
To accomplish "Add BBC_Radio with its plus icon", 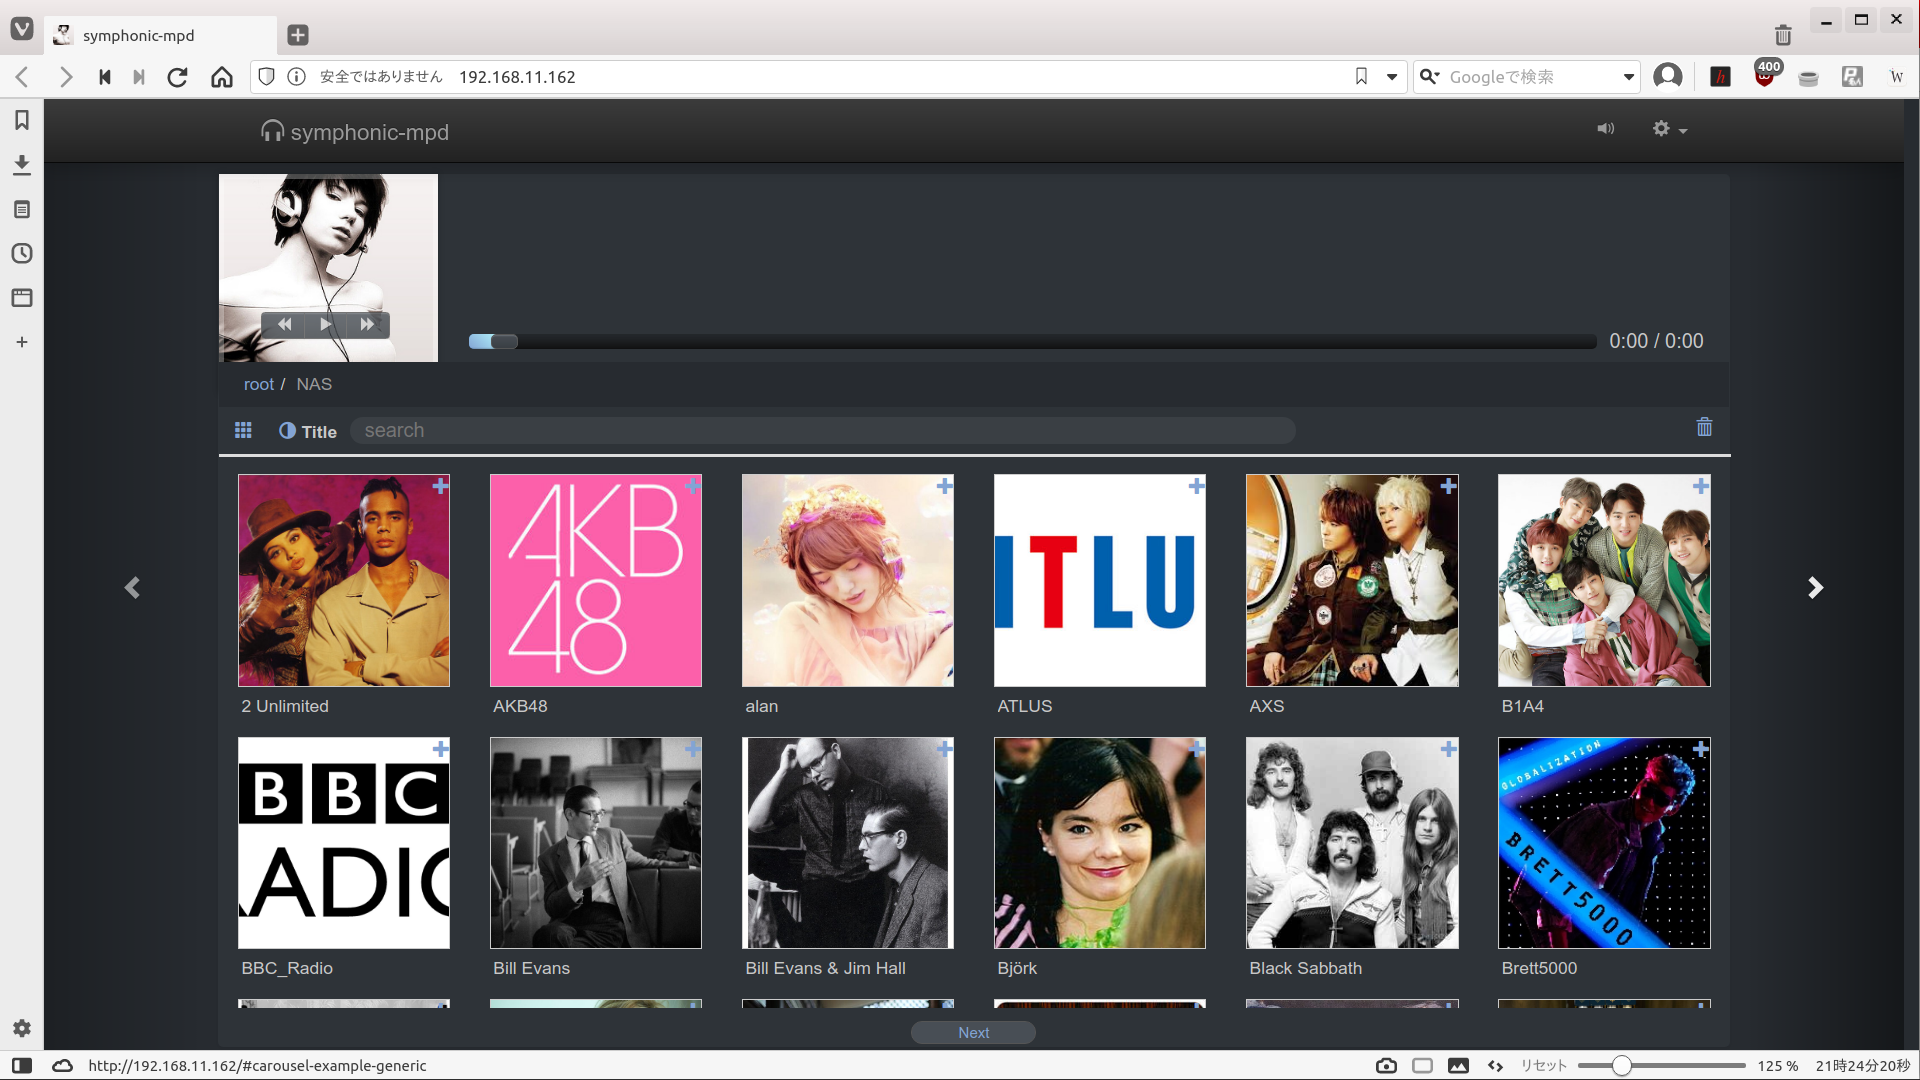I will point(440,749).
